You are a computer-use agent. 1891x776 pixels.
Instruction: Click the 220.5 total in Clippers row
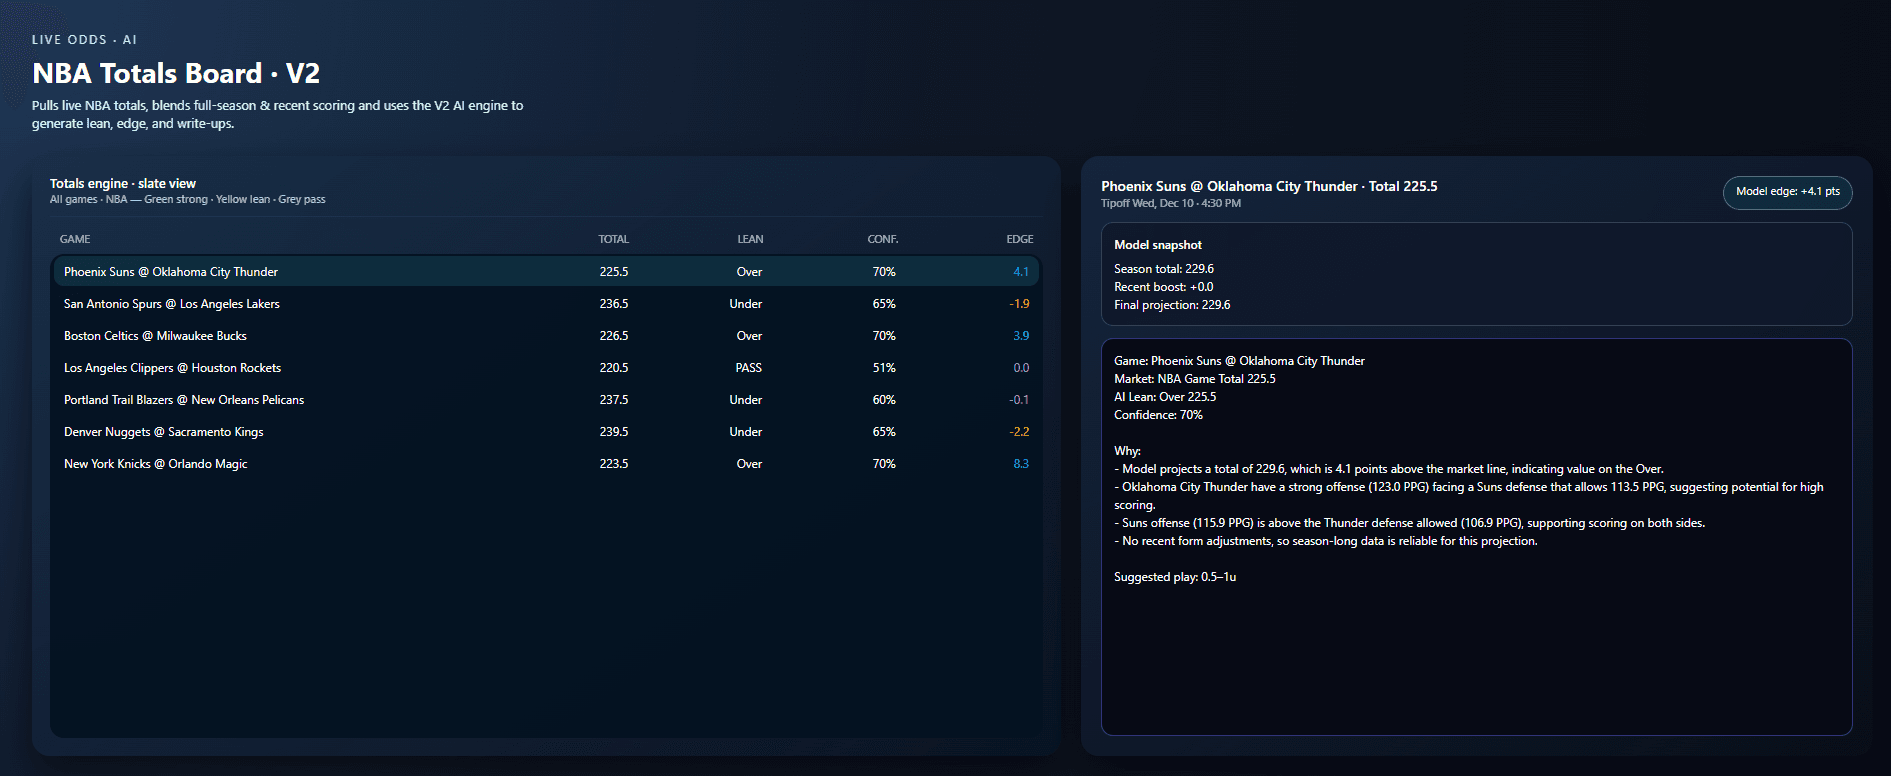[x=614, y=368]
